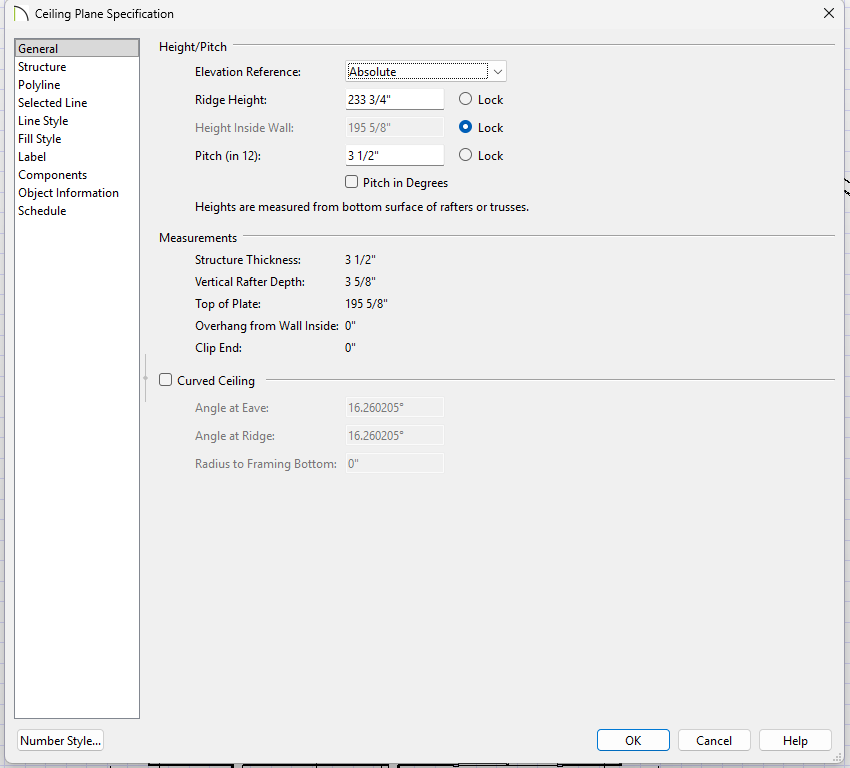Viewport: 850px width, 768px height.
Task: Select the Height Inside Wall Lock radio
Action: tap(465, 127)
